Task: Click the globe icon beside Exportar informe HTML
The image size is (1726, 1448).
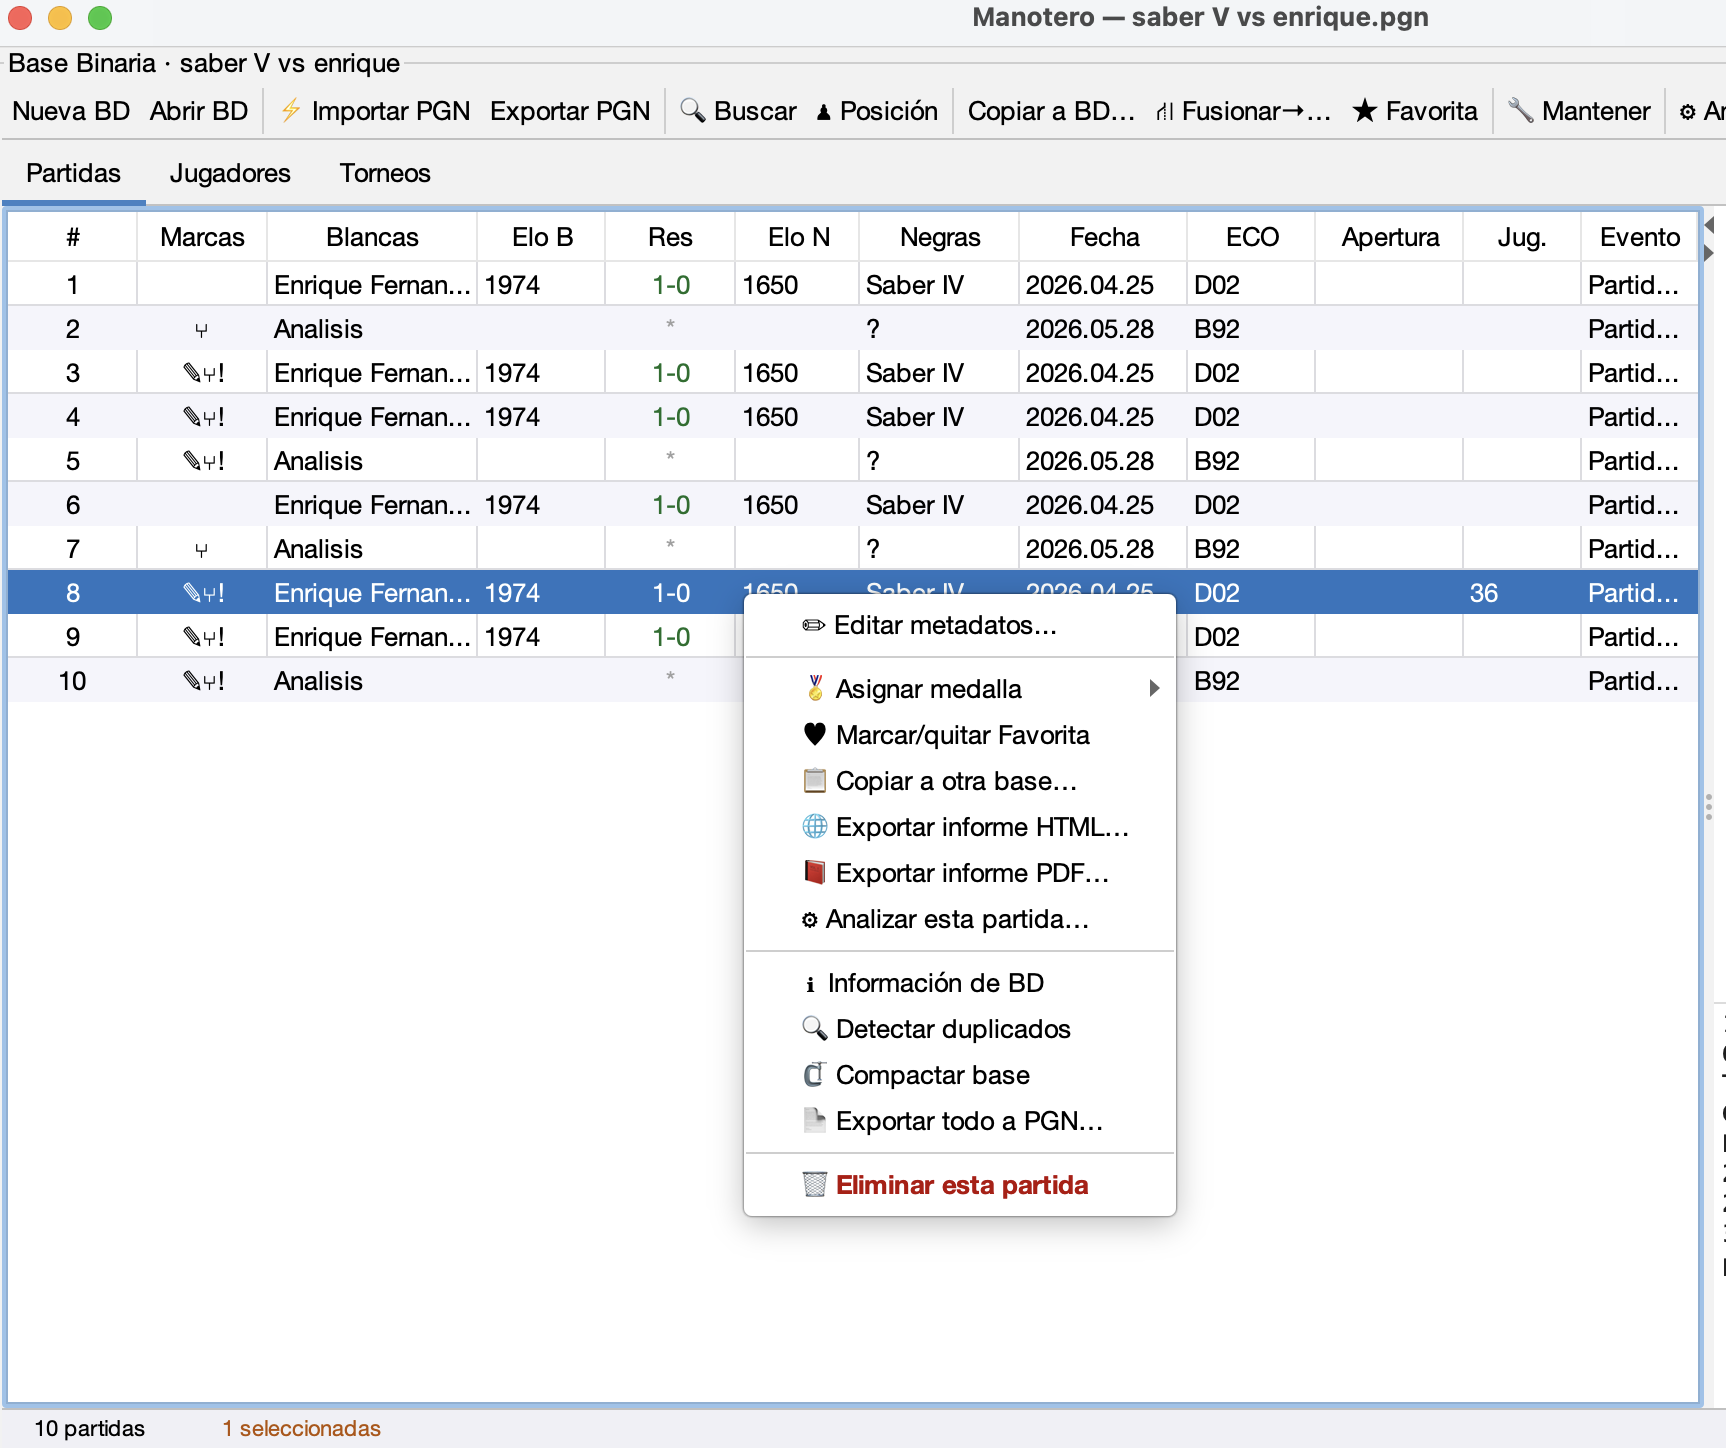Action: (815, 826)
